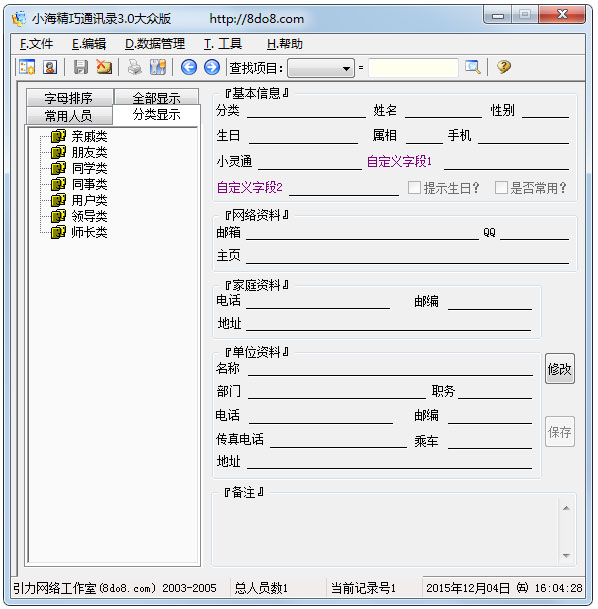Click the 乘车 input field
Screen dimensions: 598x609
(490, 441)
